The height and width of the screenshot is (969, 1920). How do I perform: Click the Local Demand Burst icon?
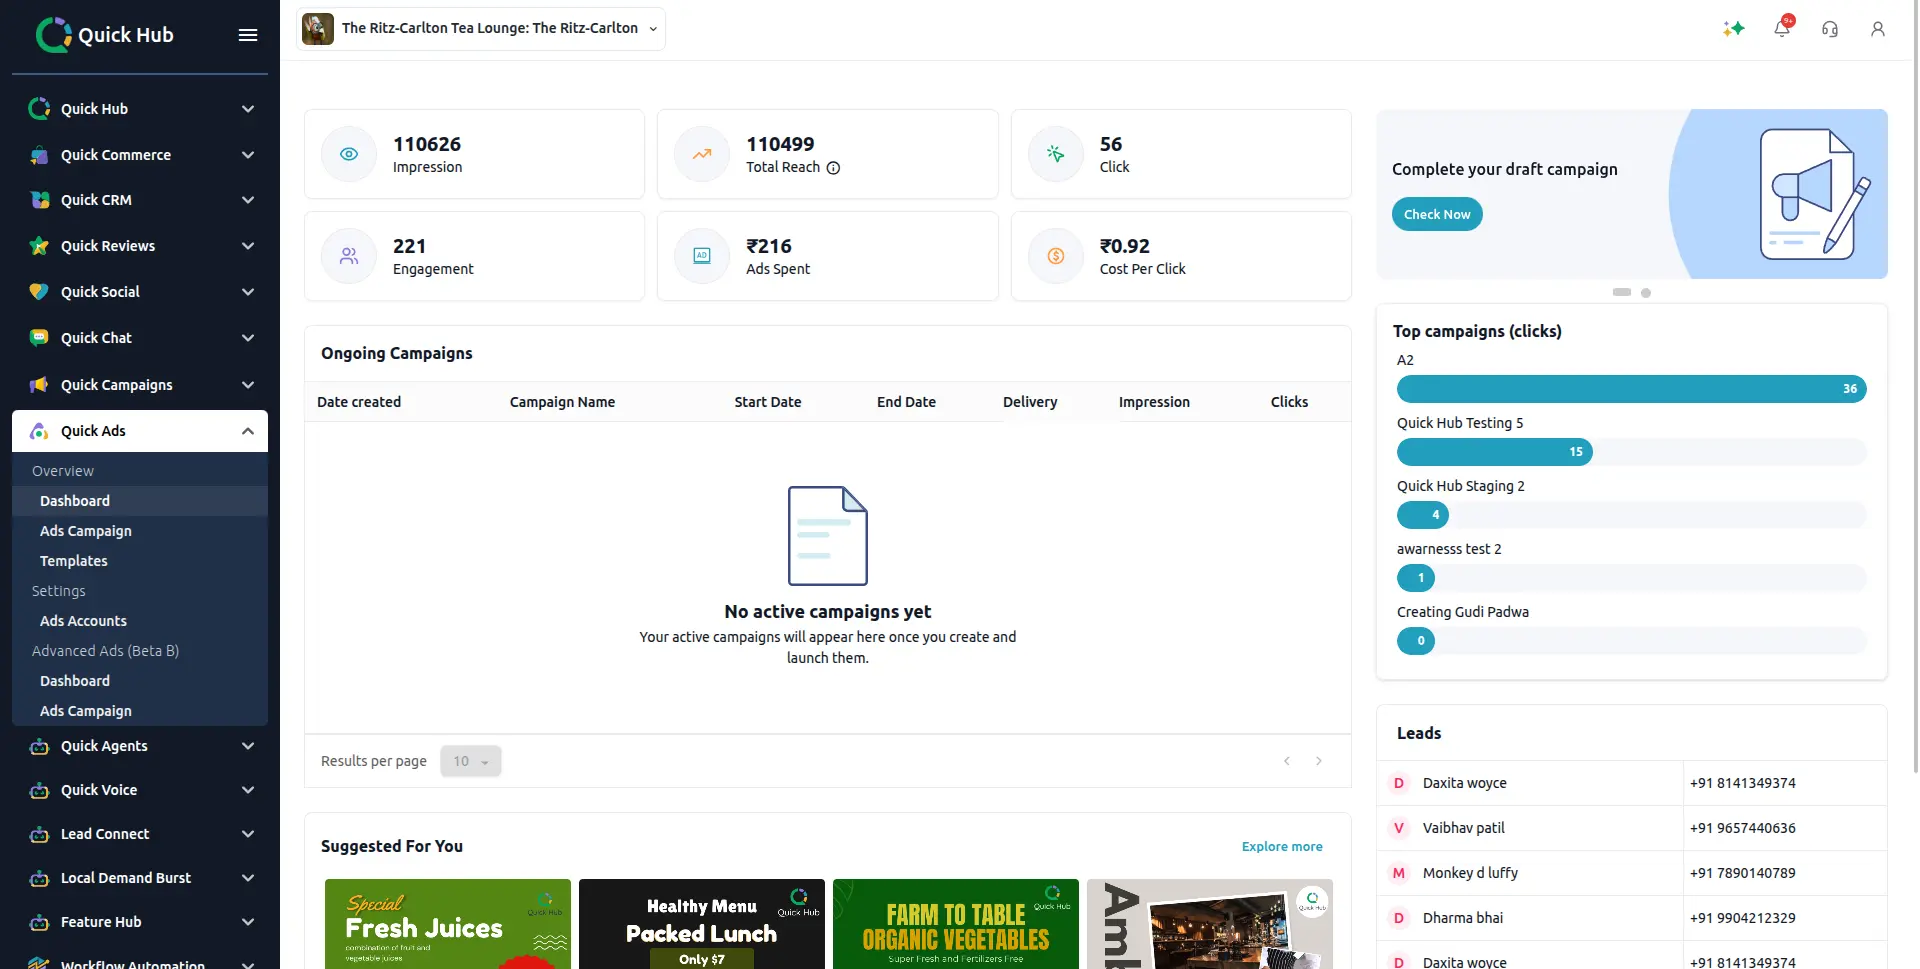(x=39, y=878)
